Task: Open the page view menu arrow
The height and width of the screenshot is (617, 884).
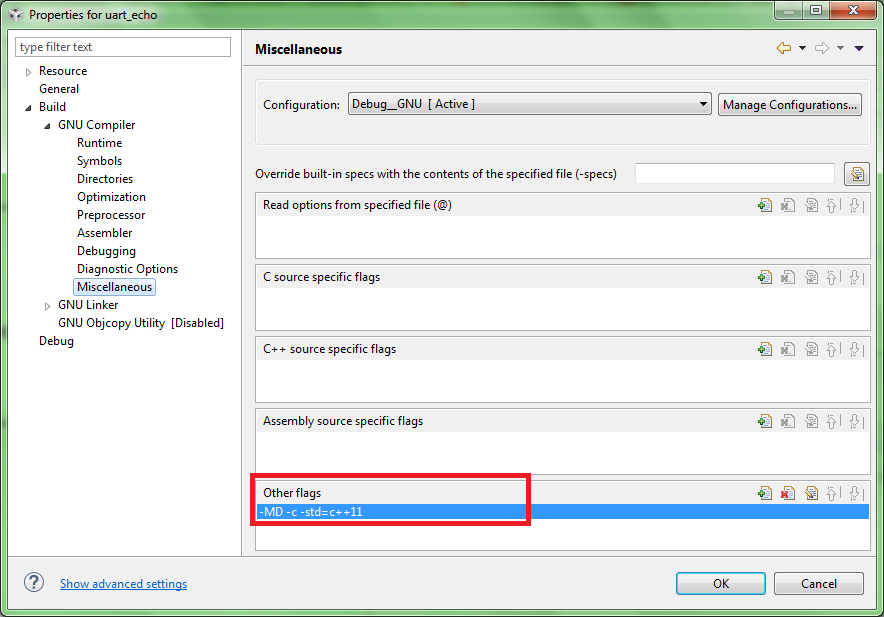Action: click(859, 49)
